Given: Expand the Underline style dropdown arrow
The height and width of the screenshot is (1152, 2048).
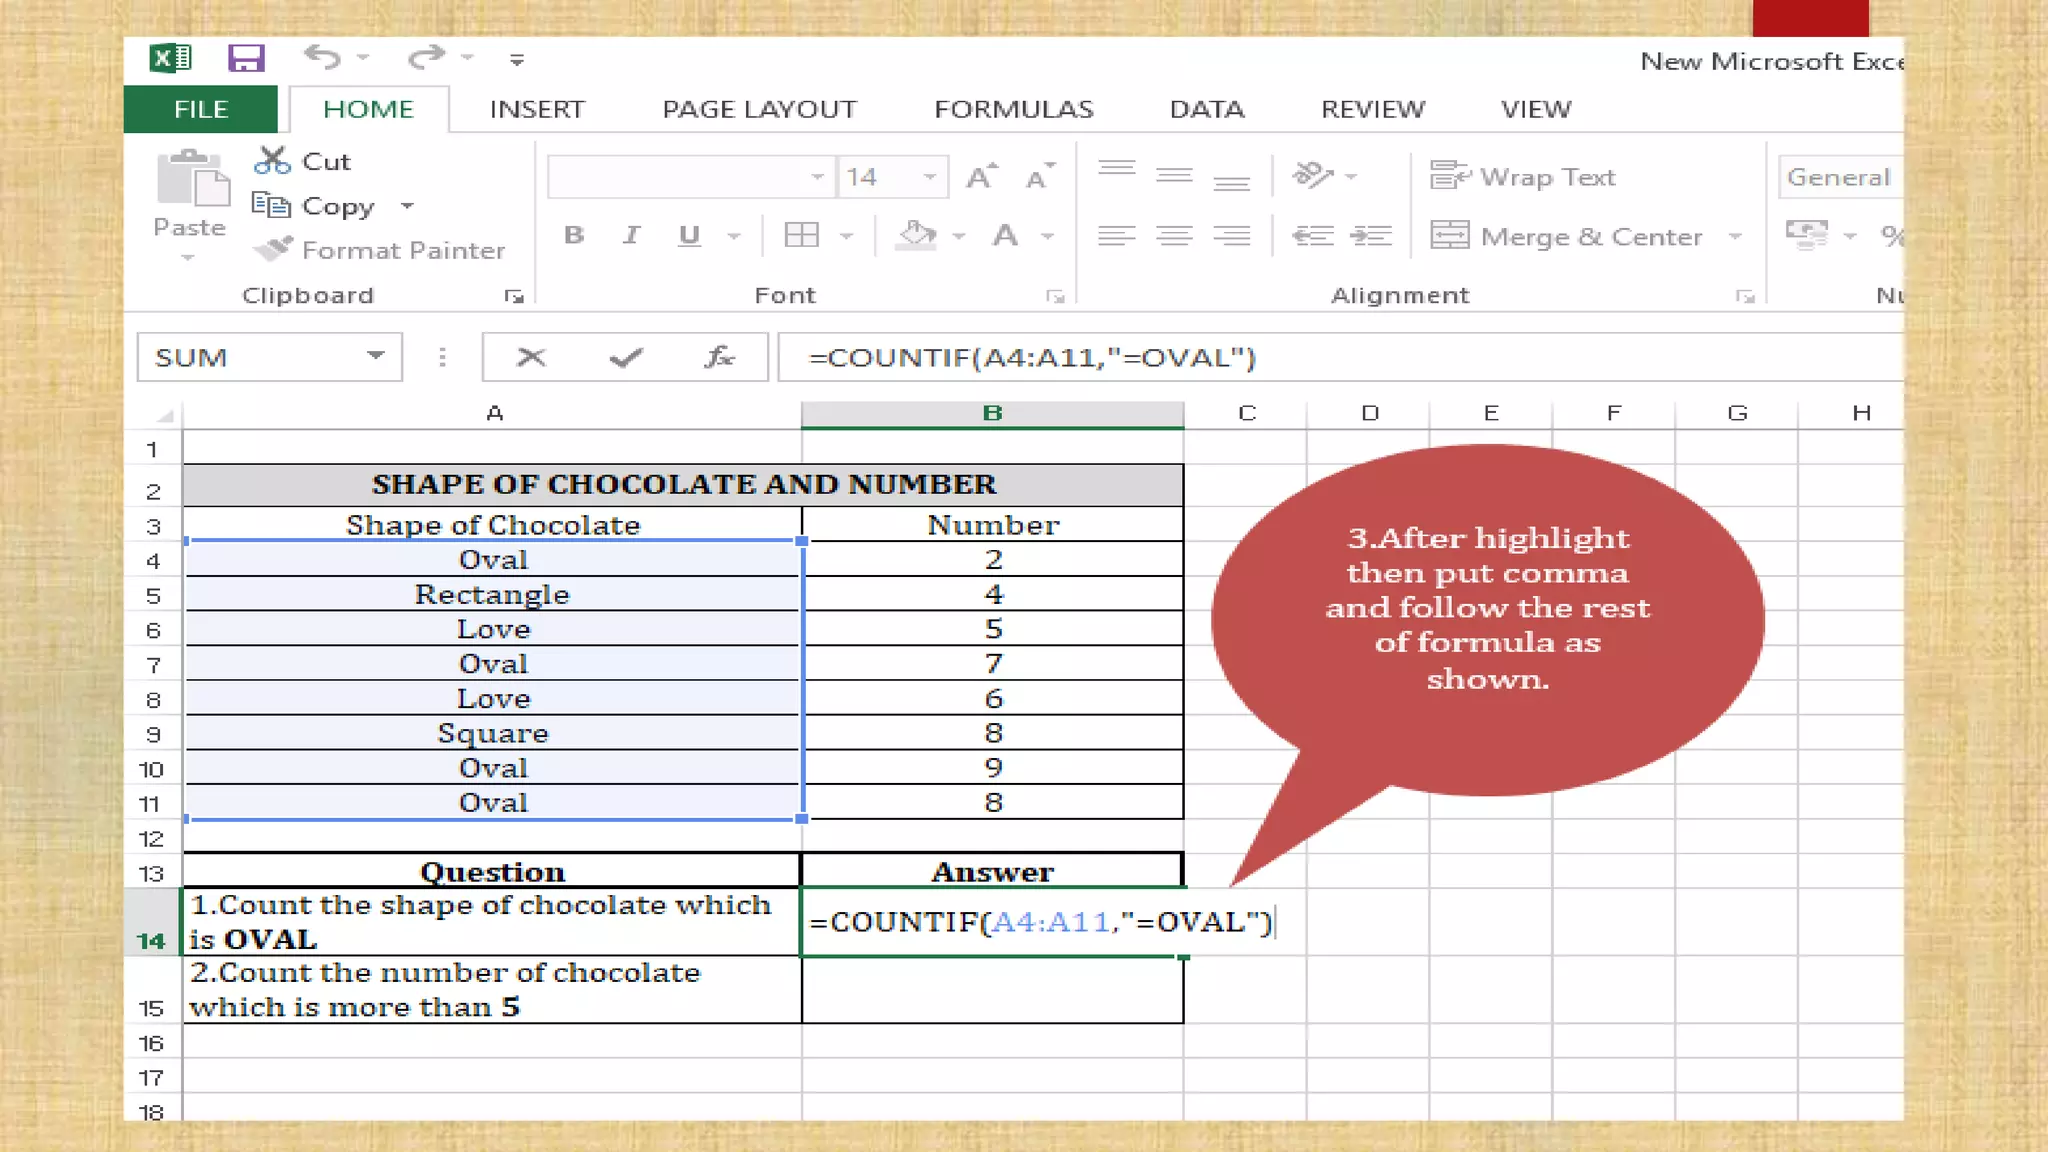Looking at the screenshot, I should 734,237.
